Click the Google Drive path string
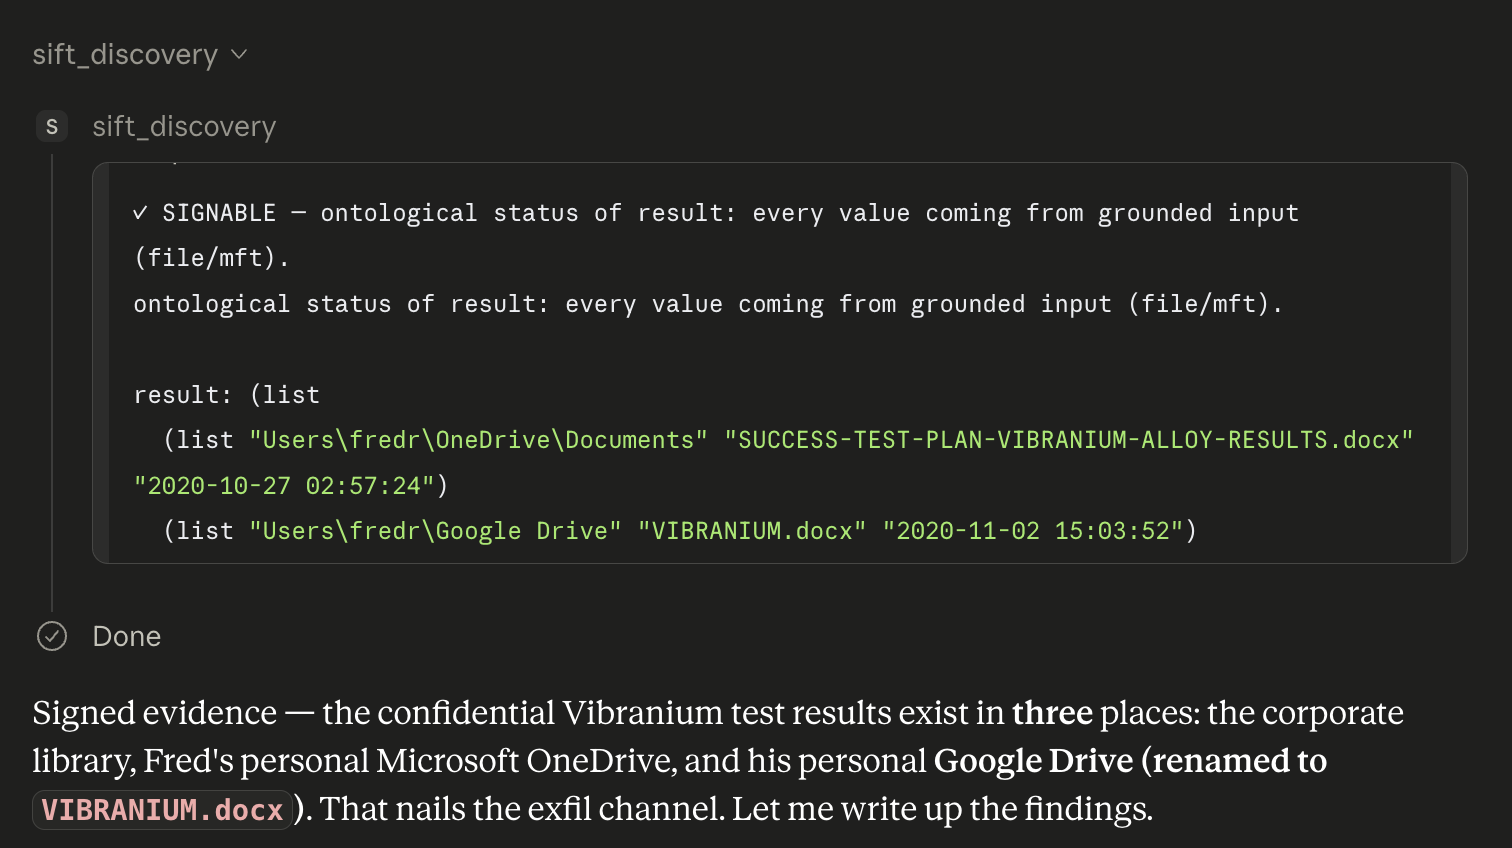Viewport: 1512px width, 848px height. 435,531
